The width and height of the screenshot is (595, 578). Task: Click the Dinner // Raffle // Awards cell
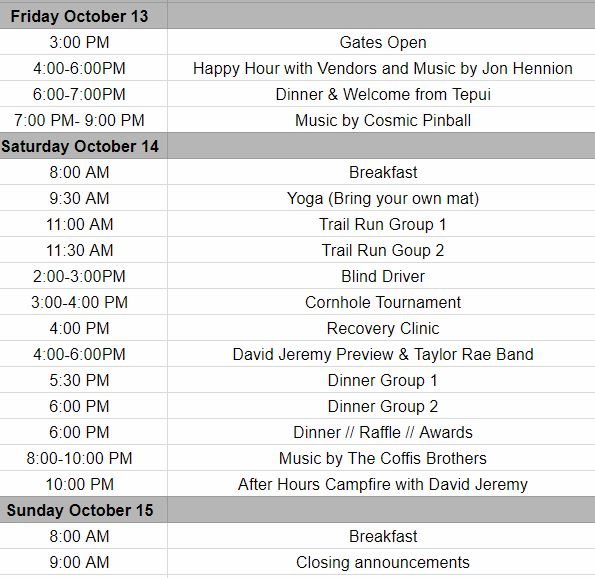(x=381, y=432)
